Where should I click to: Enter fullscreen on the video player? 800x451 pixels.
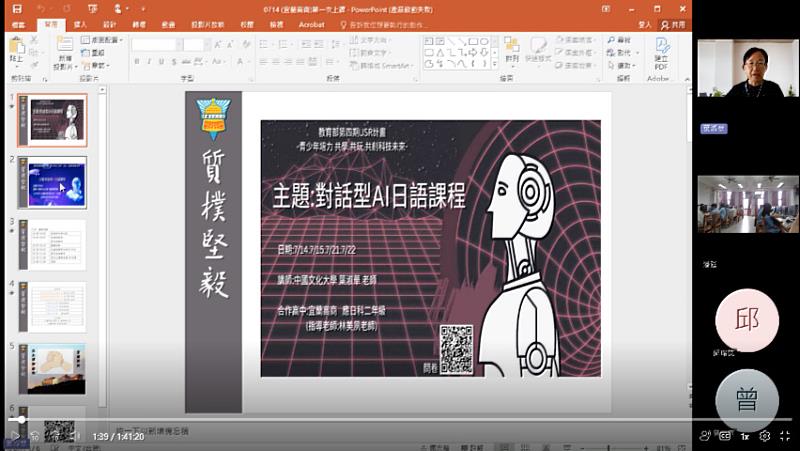(x=785, y=436)
